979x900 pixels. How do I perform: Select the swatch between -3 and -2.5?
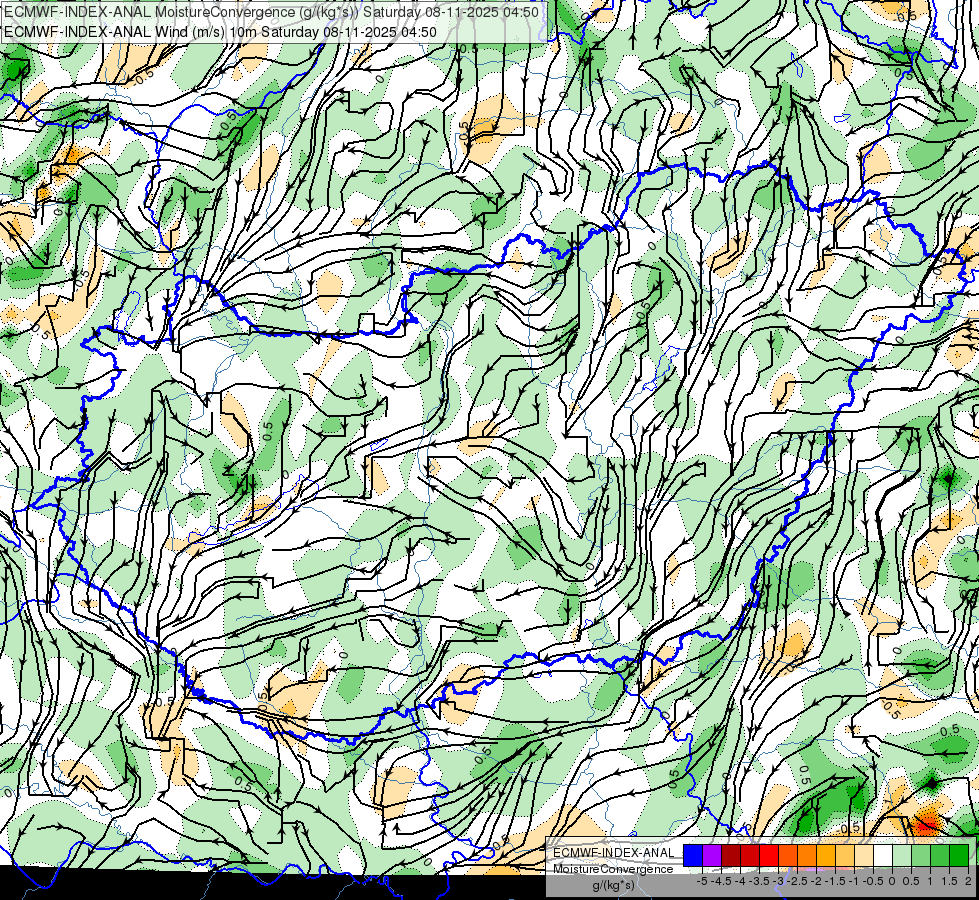[788, 856]
